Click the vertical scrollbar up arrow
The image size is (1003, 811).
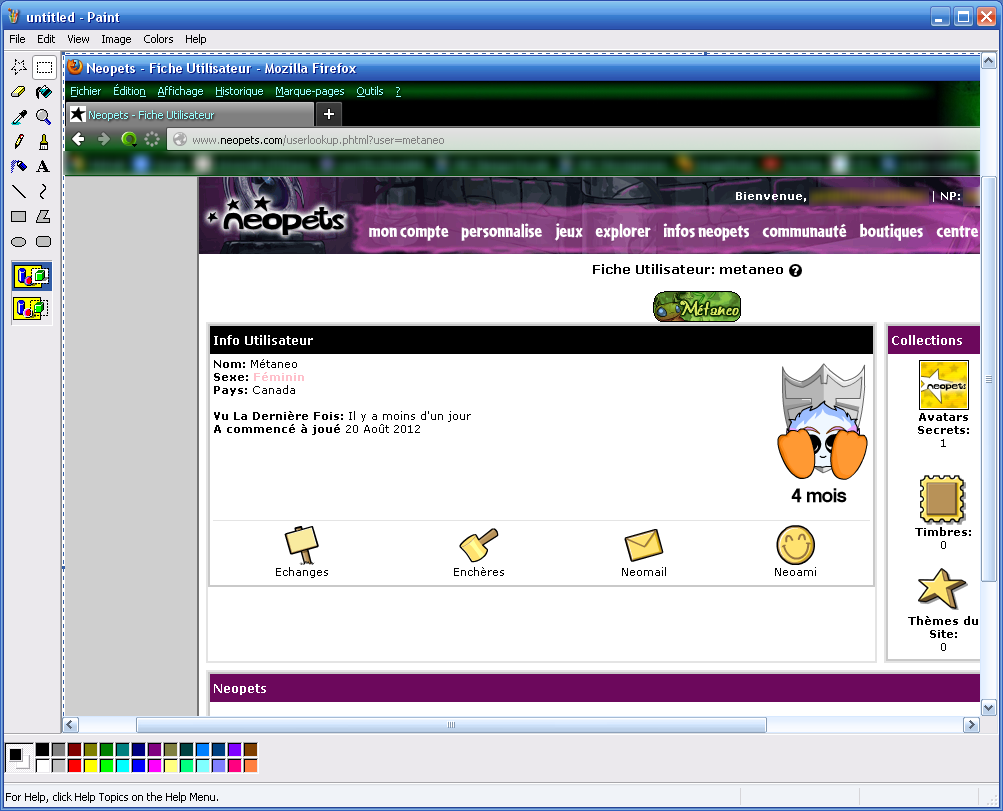(x=988, y=61)
